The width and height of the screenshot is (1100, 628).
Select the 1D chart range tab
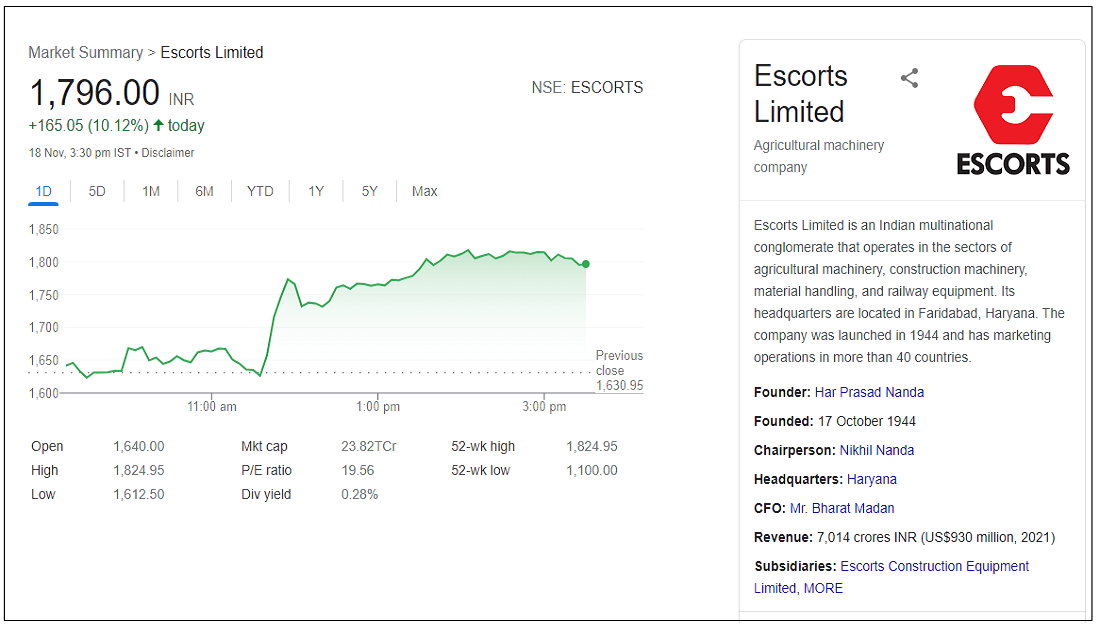43,191
